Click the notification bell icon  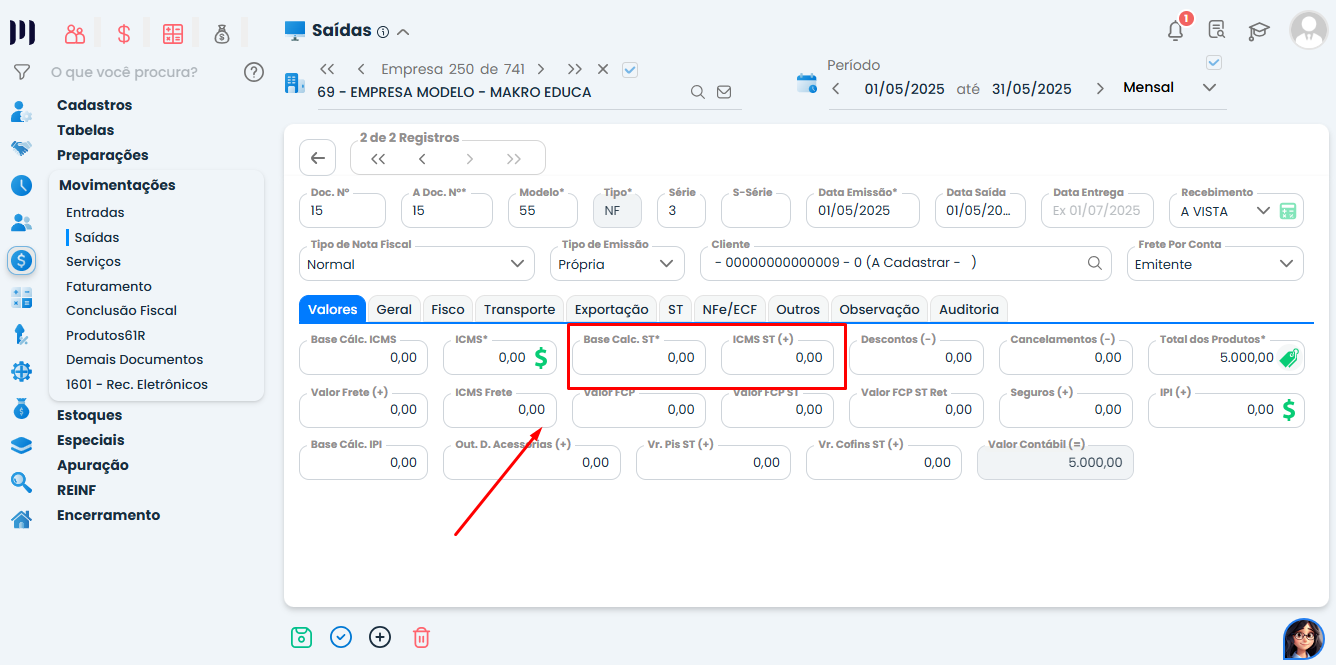pos(1176,31)
